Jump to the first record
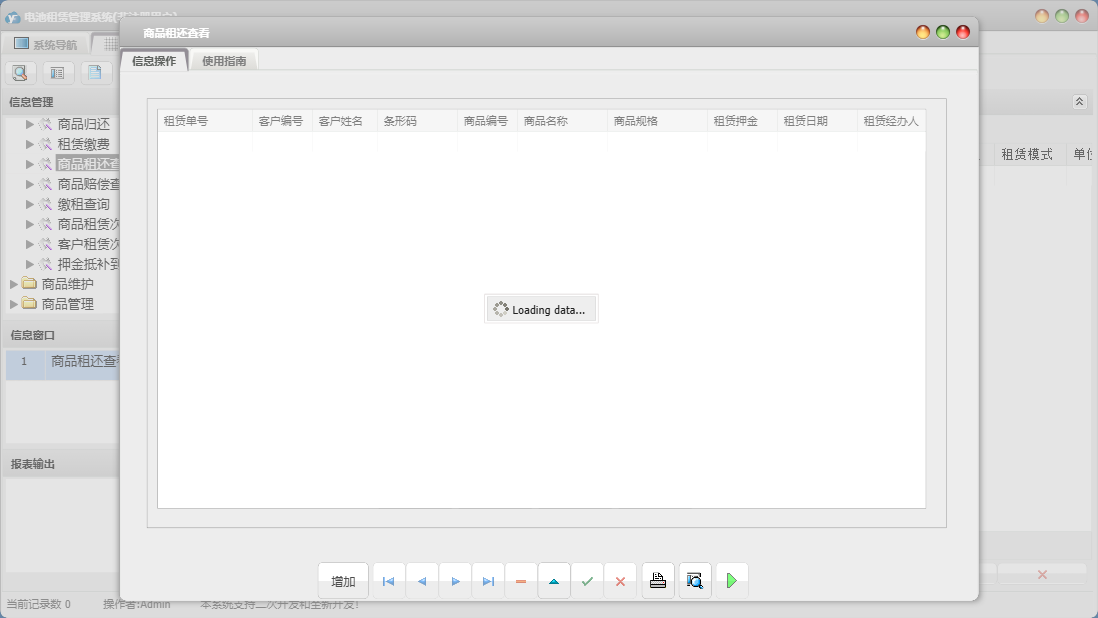The width and height of the screenshot is (1098, 618). coord(388,581)
